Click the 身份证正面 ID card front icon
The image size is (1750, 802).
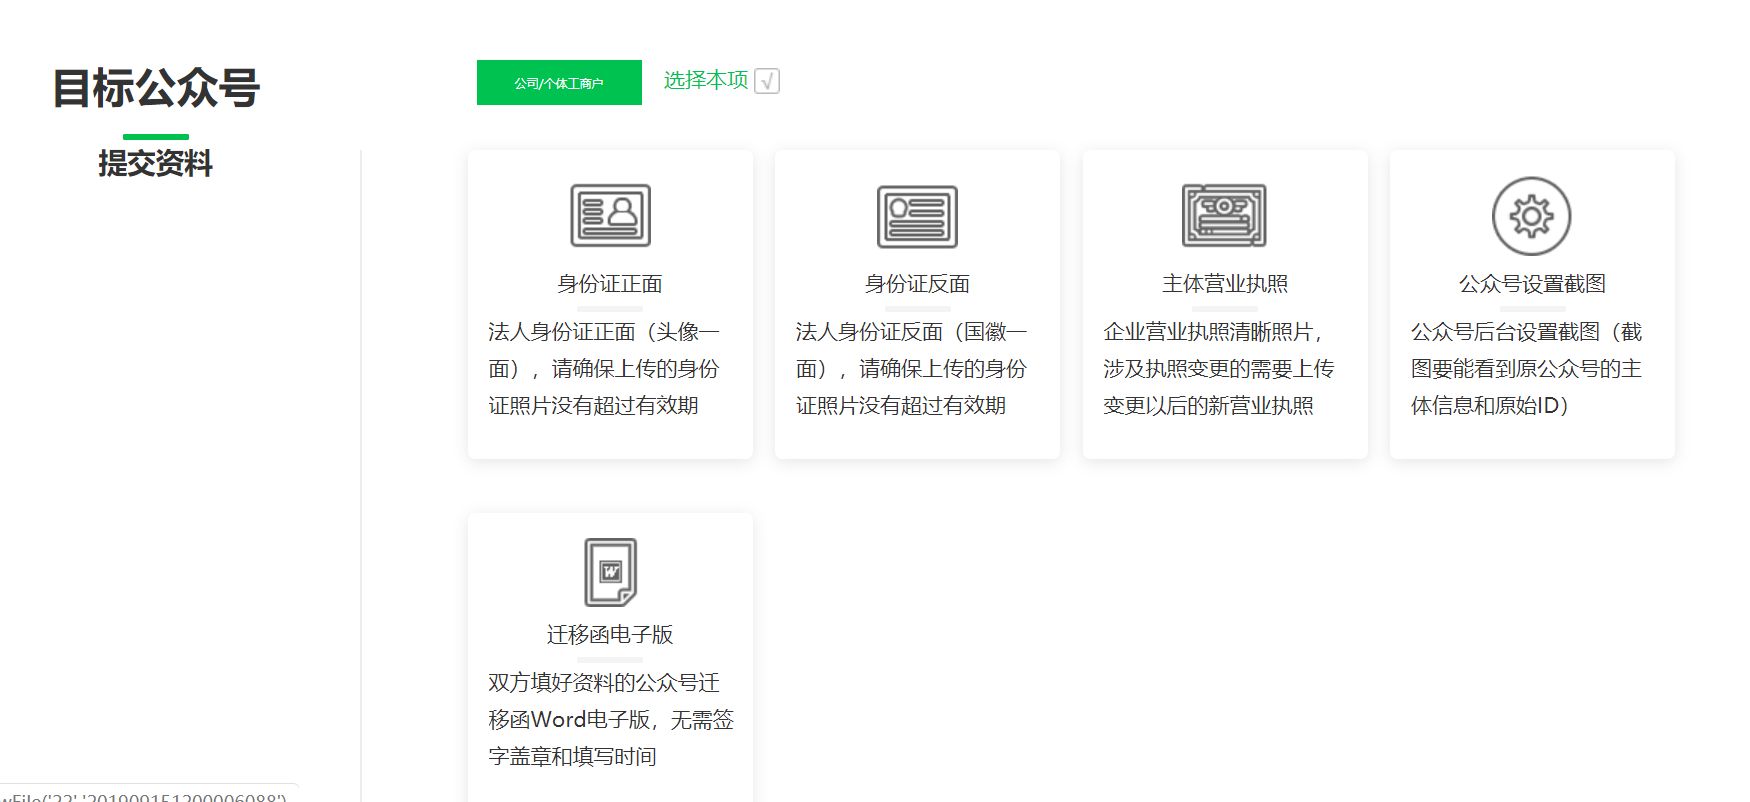click(x=610, y=215)
